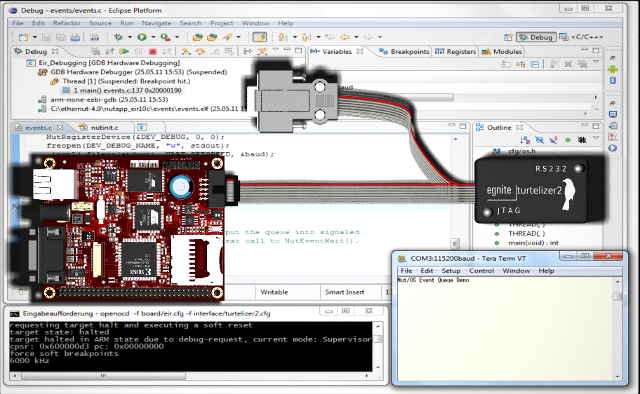Open dropdown arrow next to External Tools icon
Viewport: 640px width, 394px height.
177,38
